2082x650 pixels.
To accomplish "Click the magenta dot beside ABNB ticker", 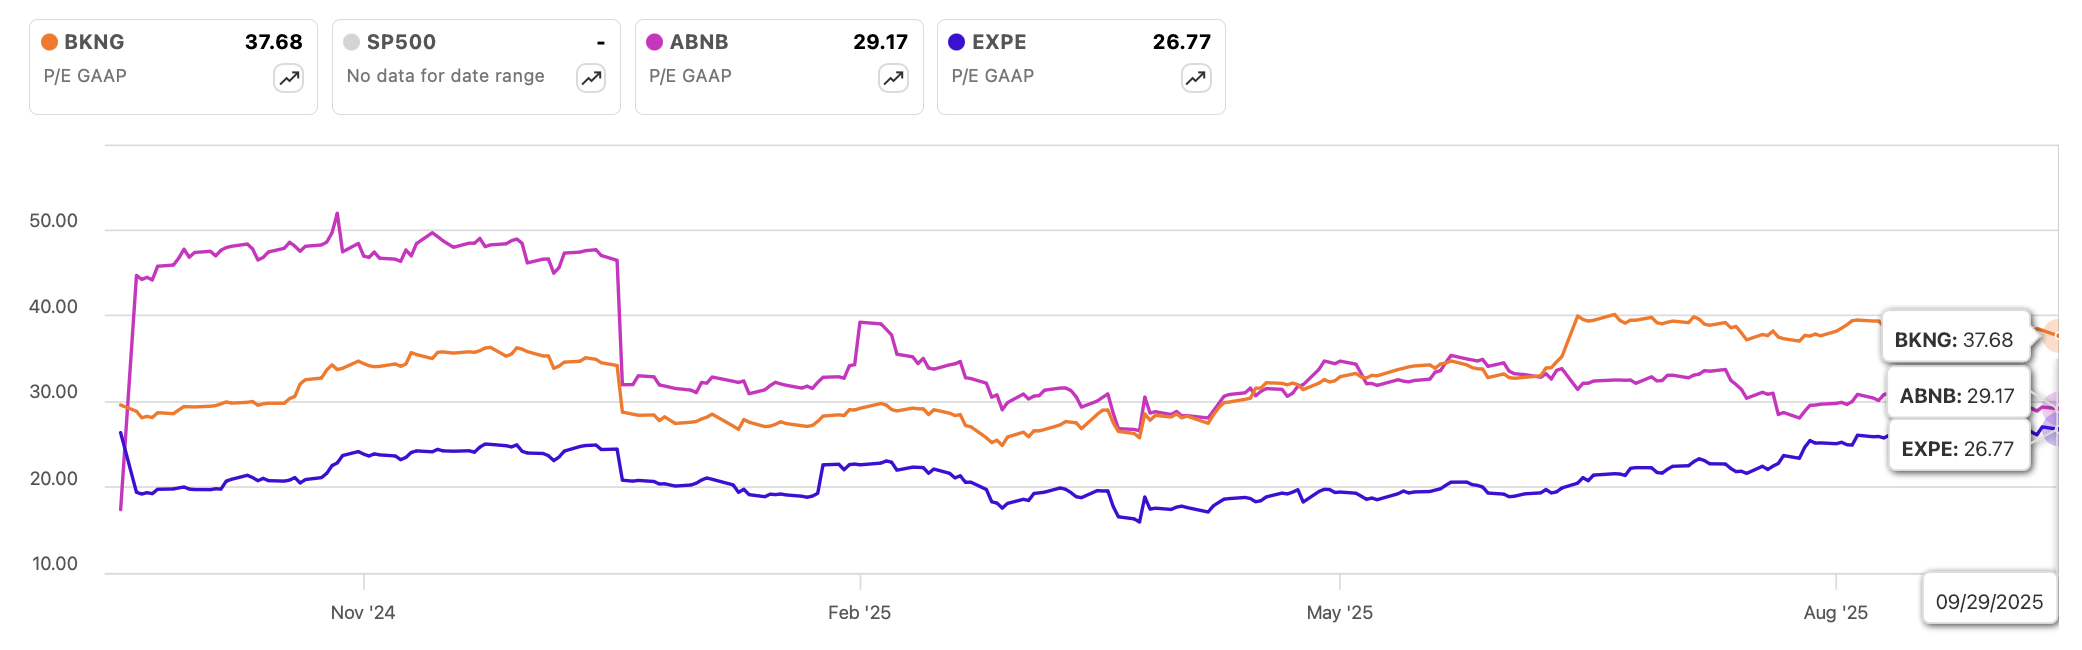I will [x=656, y=42].
